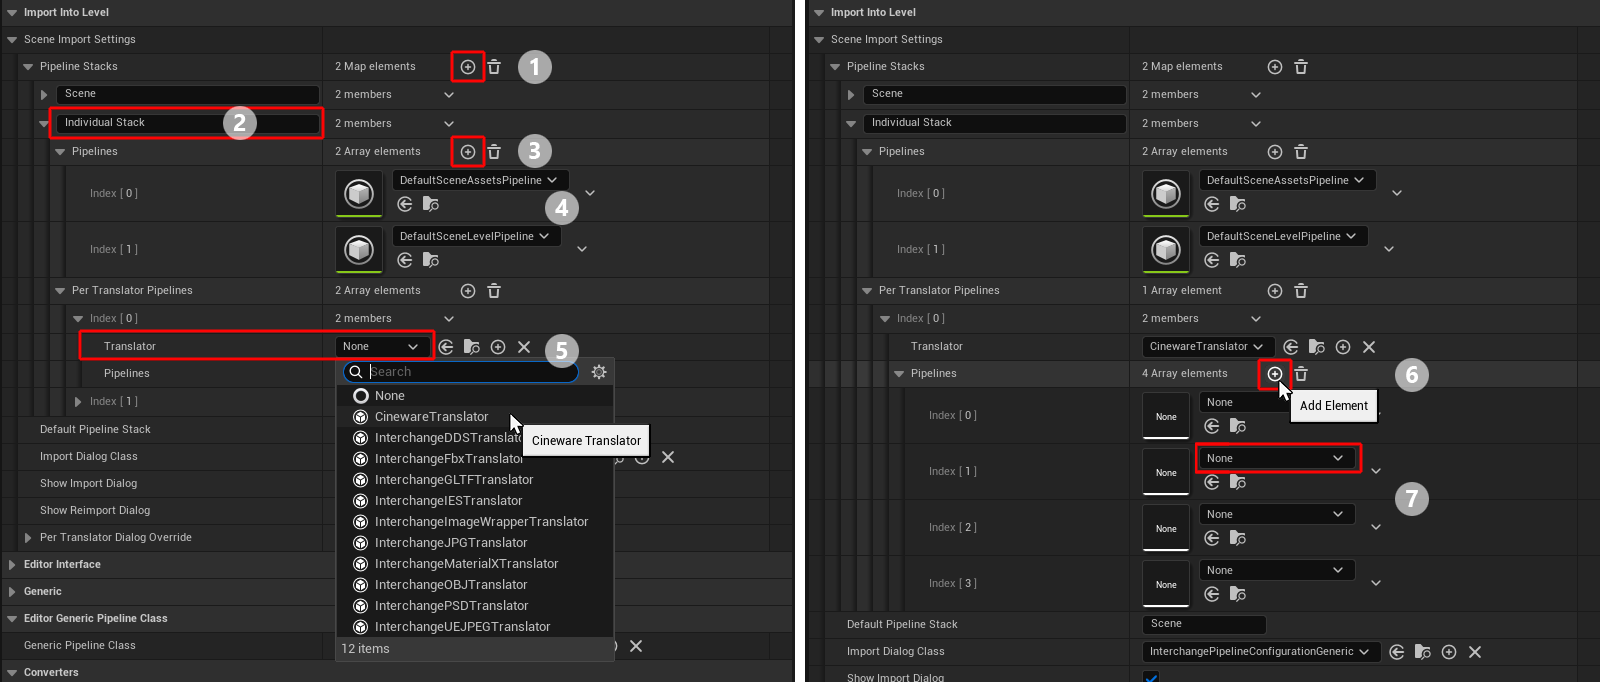Click the X icon in the Generic Pipeline Class row

(x=636, y=646)
